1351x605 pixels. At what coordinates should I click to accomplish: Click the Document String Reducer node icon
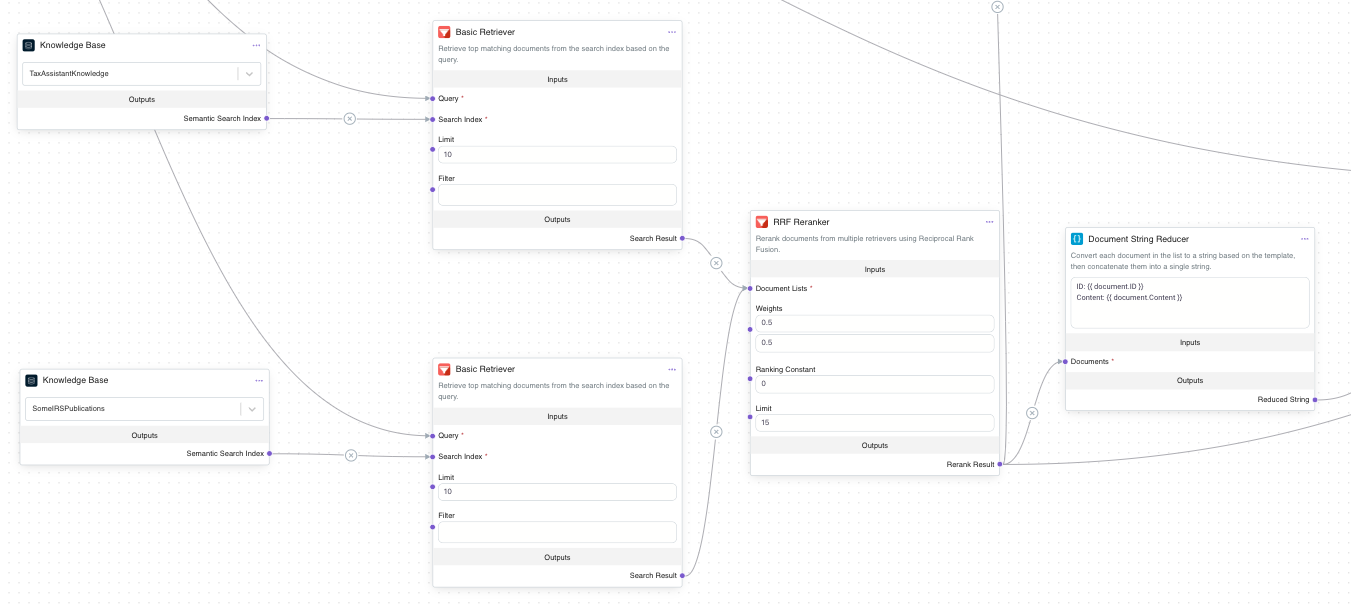1077,239
